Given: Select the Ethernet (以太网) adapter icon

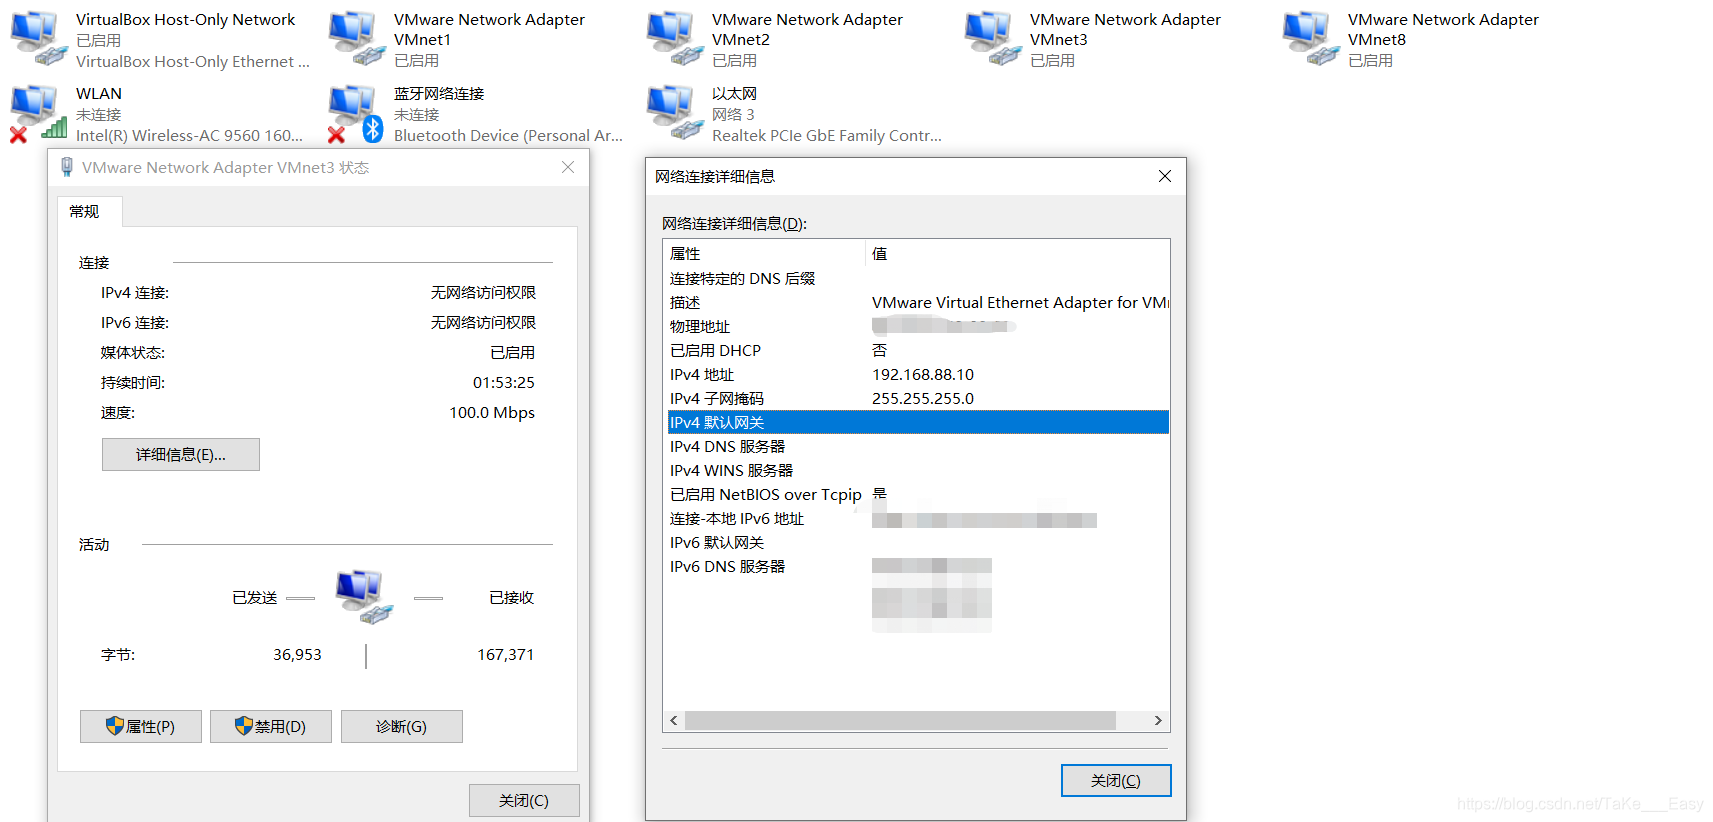Looking at the screenshot, I should tap(674, 112).
